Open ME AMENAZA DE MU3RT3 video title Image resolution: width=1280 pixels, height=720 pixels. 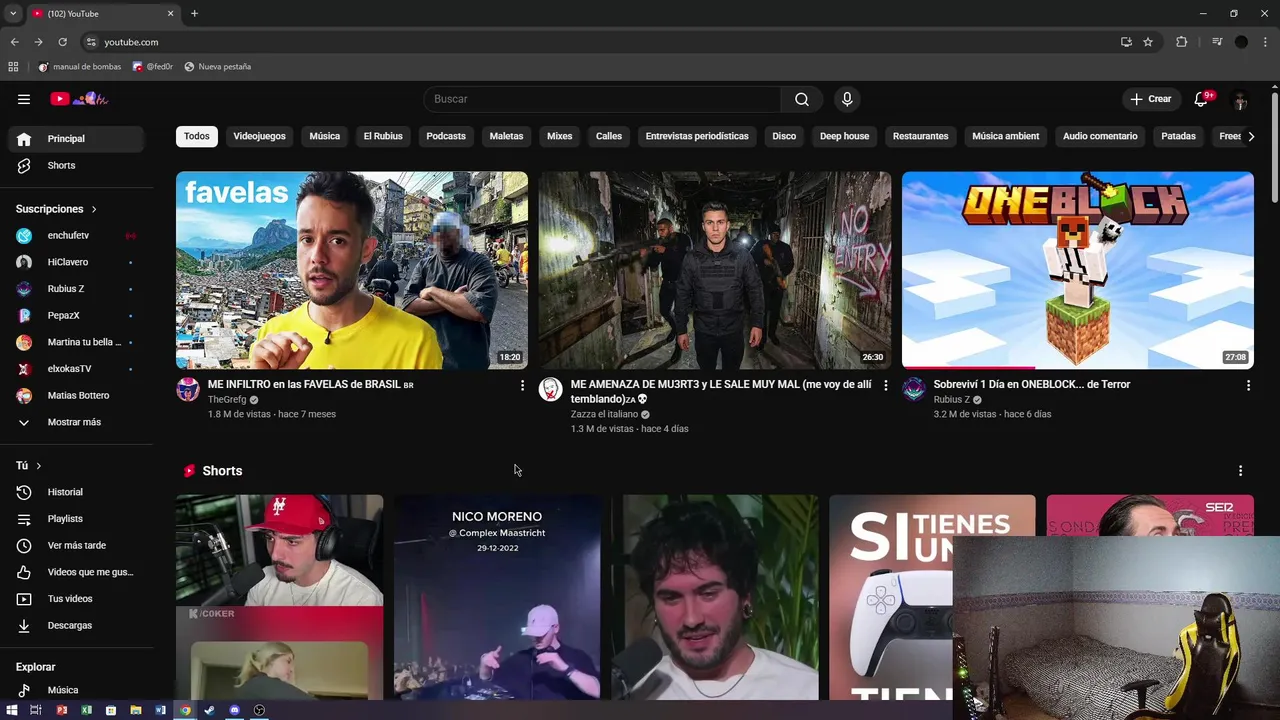[x=721, y=391]
